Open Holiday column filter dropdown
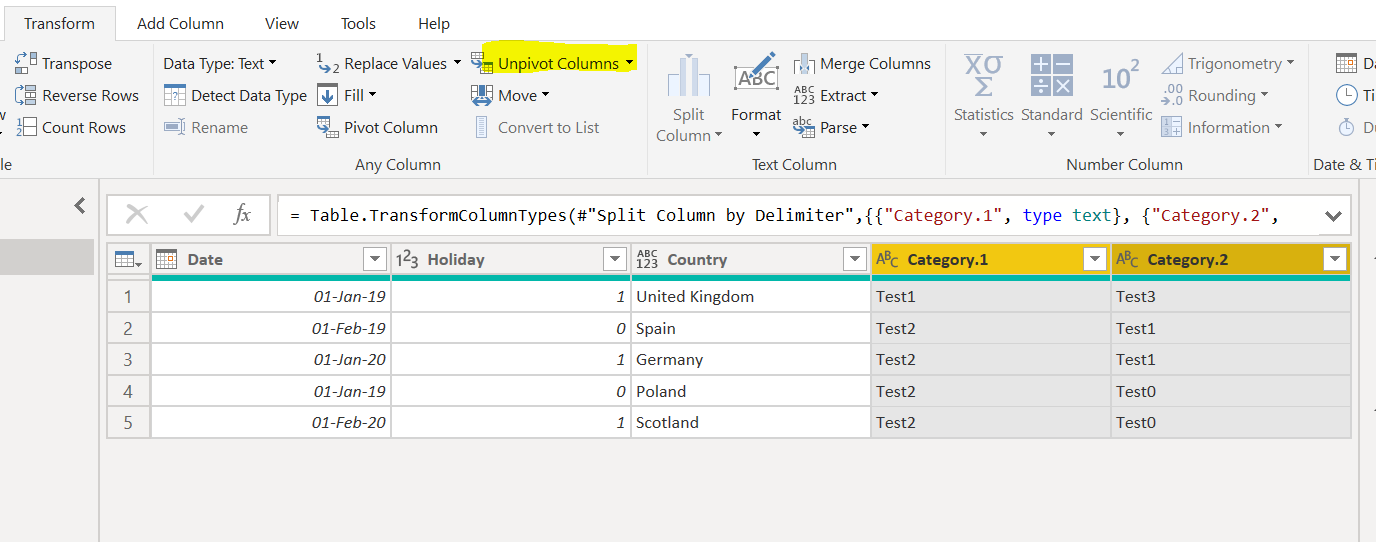The width and height of the screenshot is (1376, 542). point(615,260)
